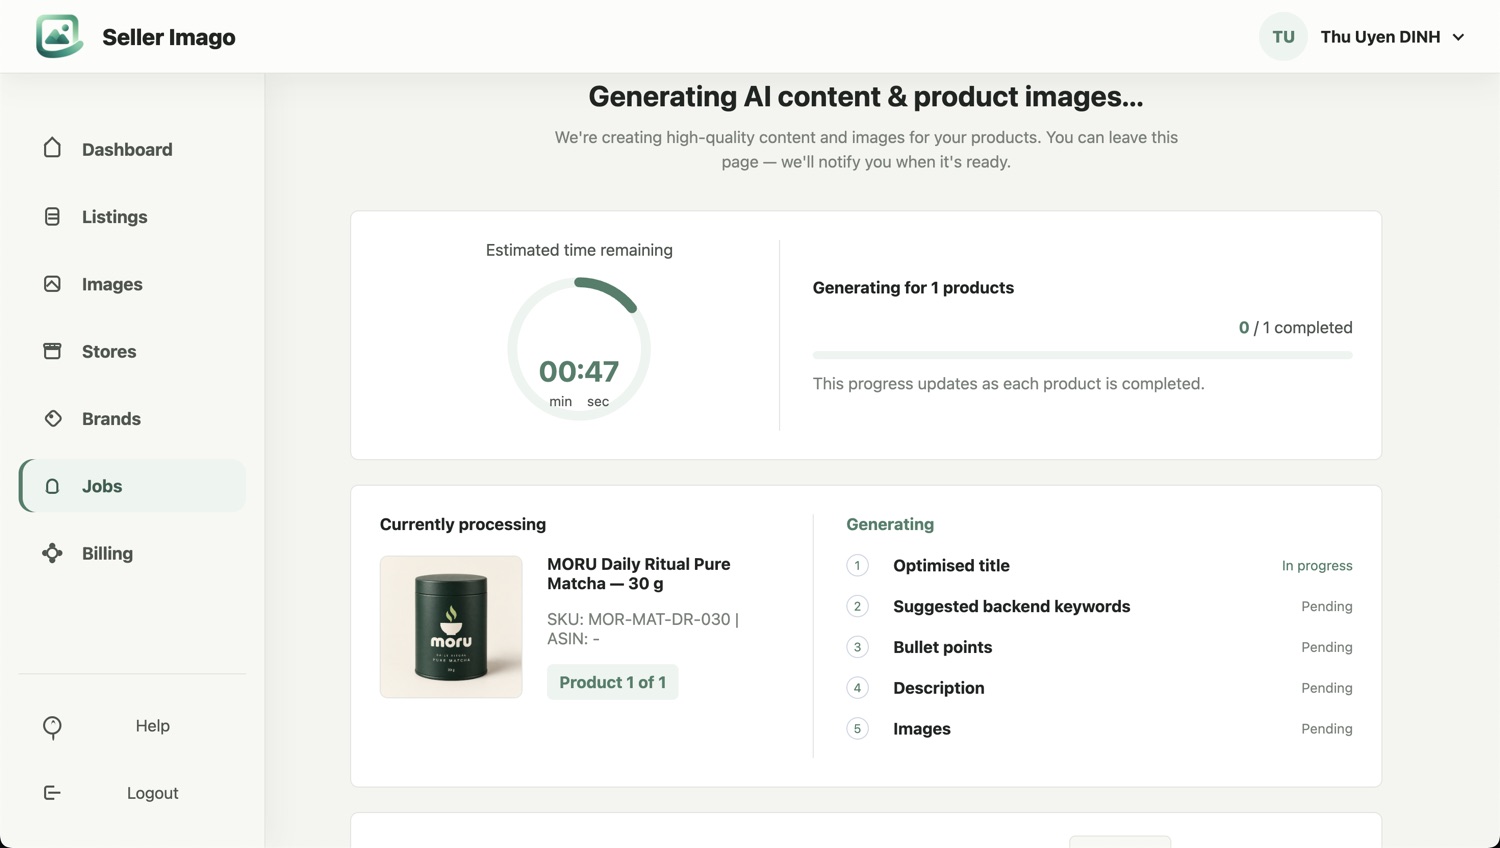The width and height of the screenshot is (1500, 848).
Task: Select the Logout link
Action: (152, 793)
